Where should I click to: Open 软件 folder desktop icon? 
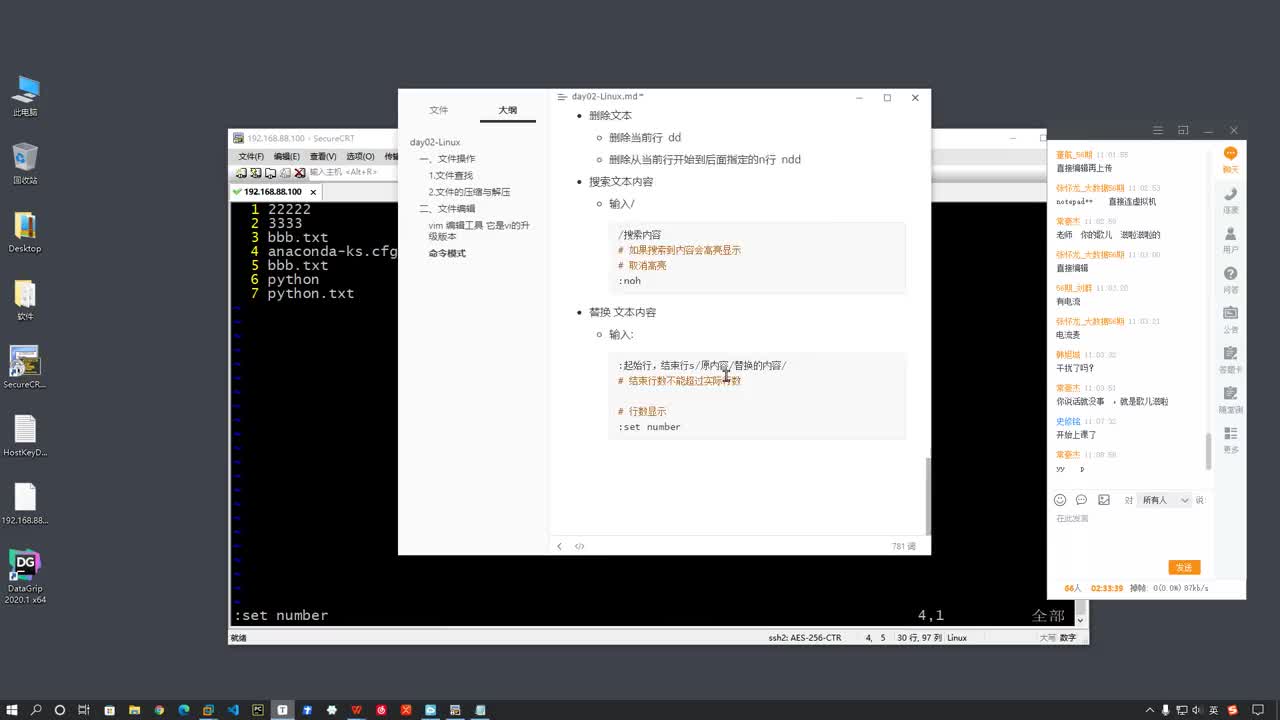tap(25, 300)
